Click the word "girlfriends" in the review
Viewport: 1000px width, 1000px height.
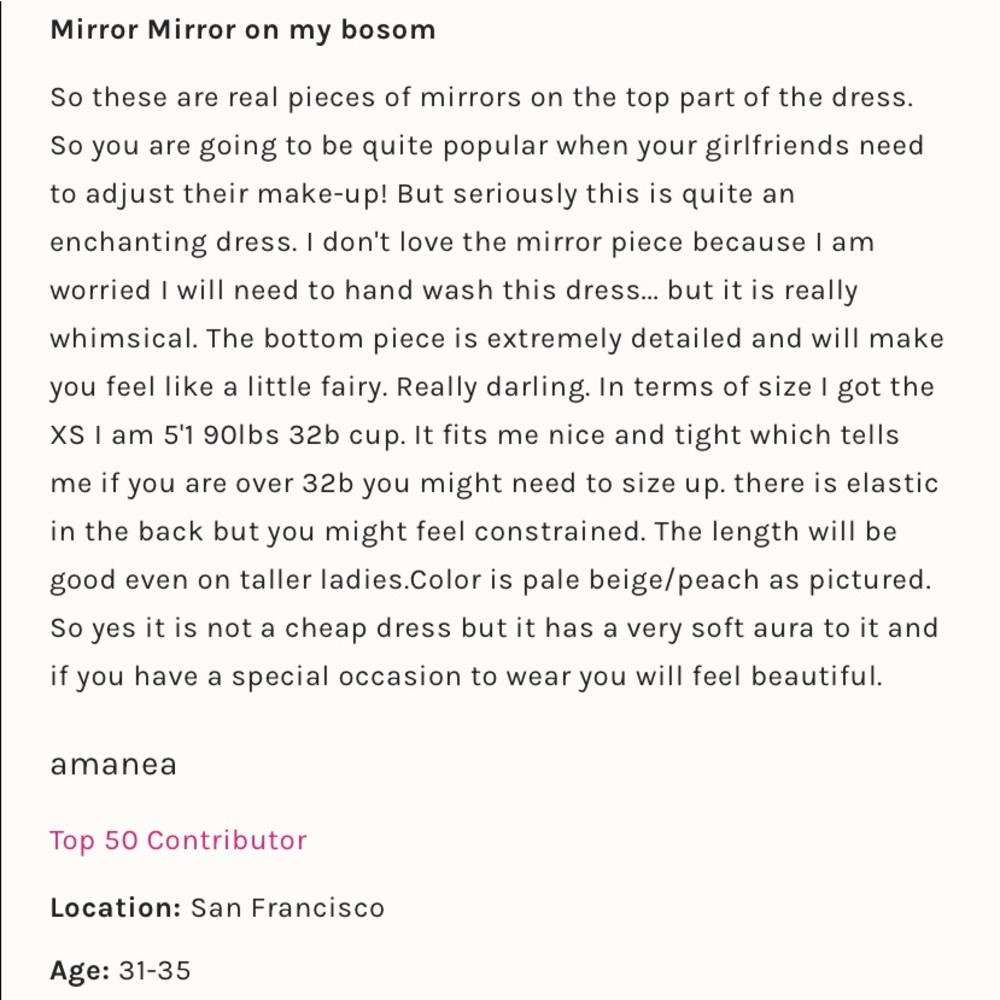point(760,146)
